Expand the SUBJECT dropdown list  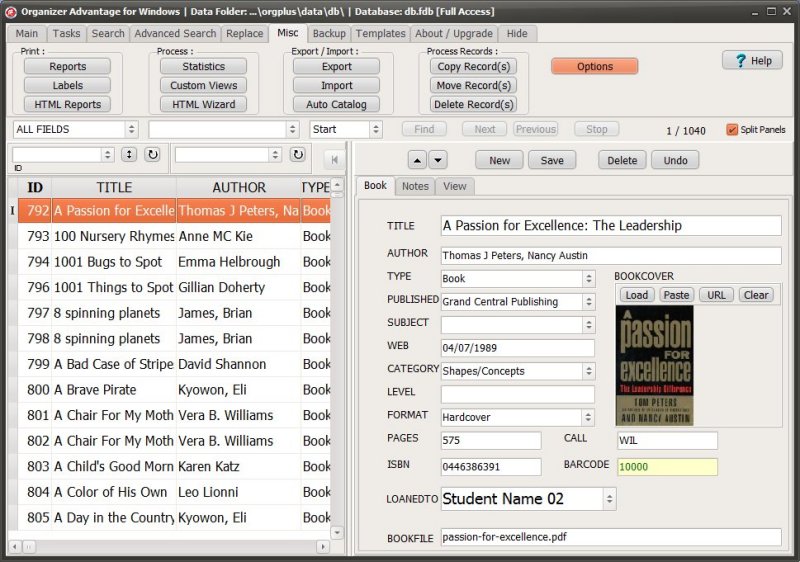[589, 325]
